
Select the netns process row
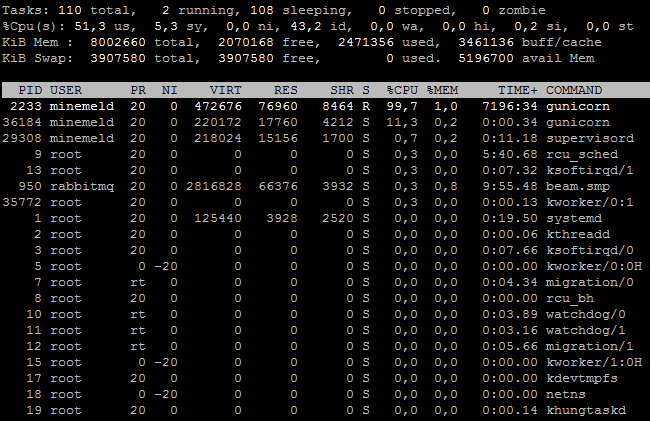click(325, 394)
